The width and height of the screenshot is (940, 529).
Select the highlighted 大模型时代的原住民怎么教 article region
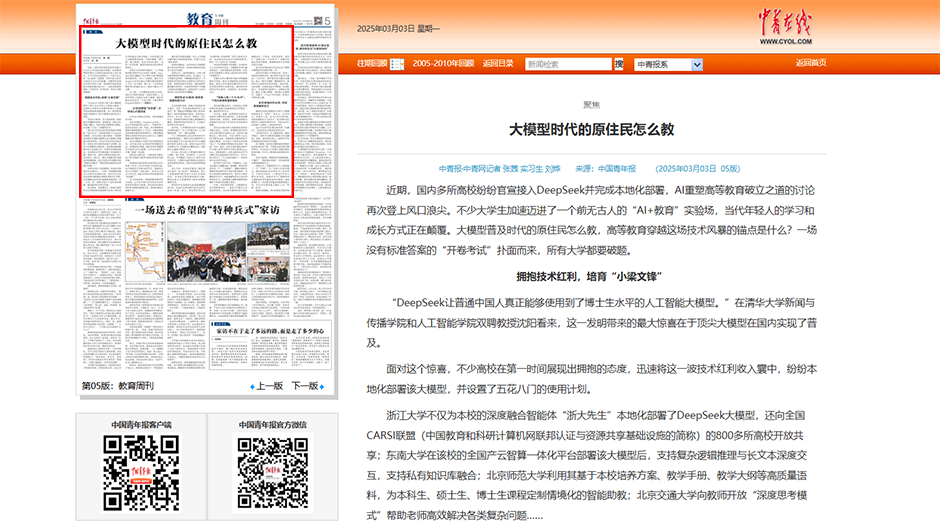[186, 110]
